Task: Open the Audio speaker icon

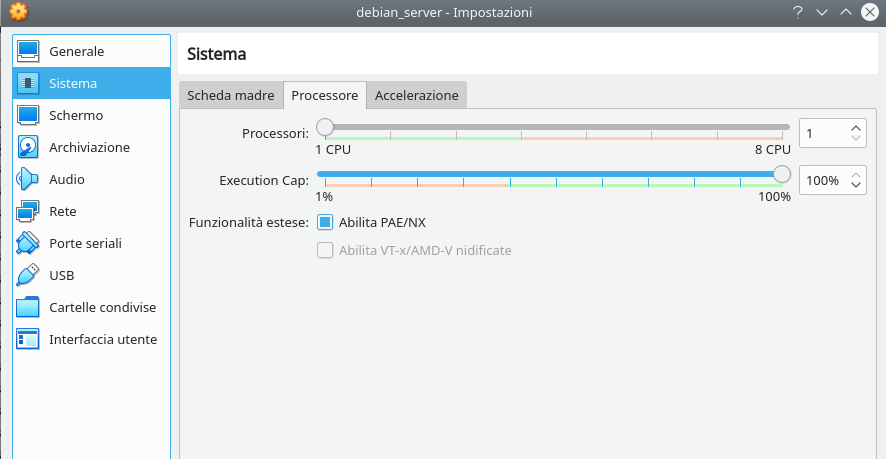Action: [28, 179]
